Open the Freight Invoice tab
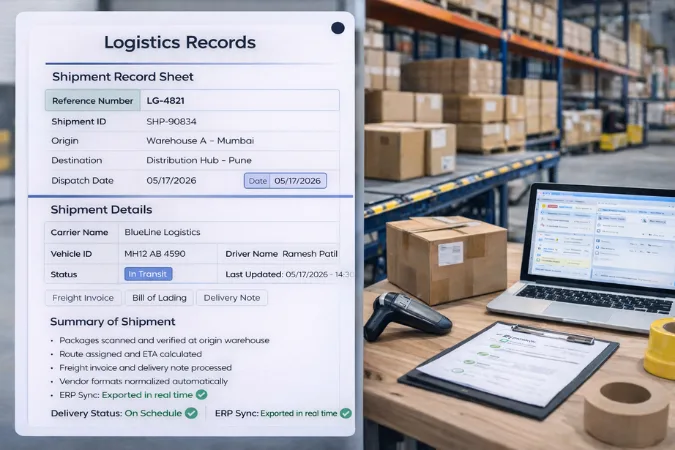Image resolution: width=675 pixels, height=450 pixels. 84,297
